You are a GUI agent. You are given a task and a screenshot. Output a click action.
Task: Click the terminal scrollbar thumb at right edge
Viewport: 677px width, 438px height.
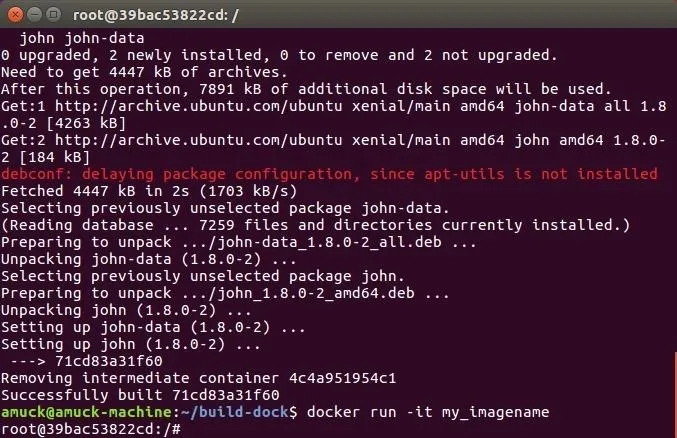675,394
